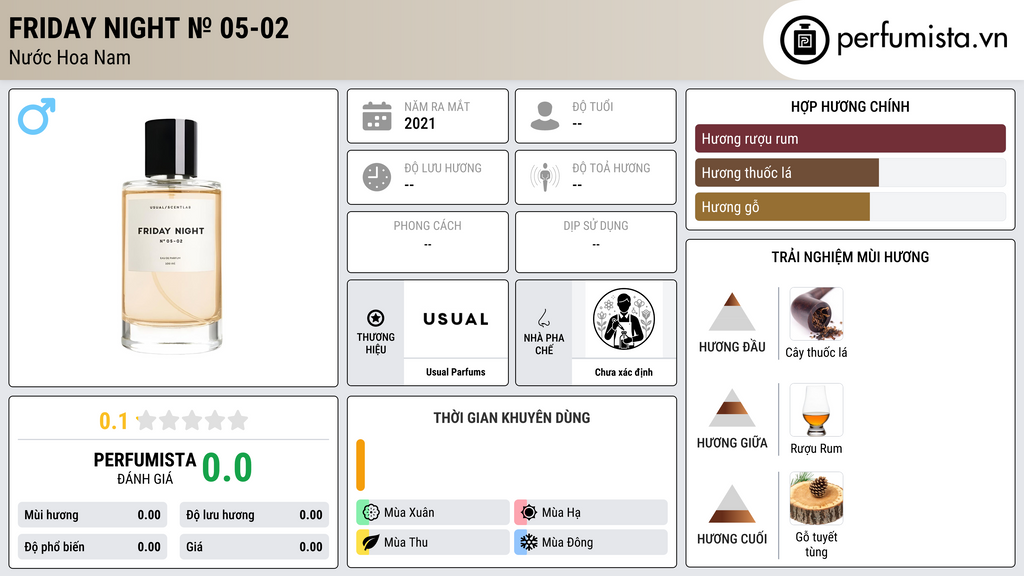Click the Mùa Hạ sun icon
The image size is (1024, 576).
point(529,512)
